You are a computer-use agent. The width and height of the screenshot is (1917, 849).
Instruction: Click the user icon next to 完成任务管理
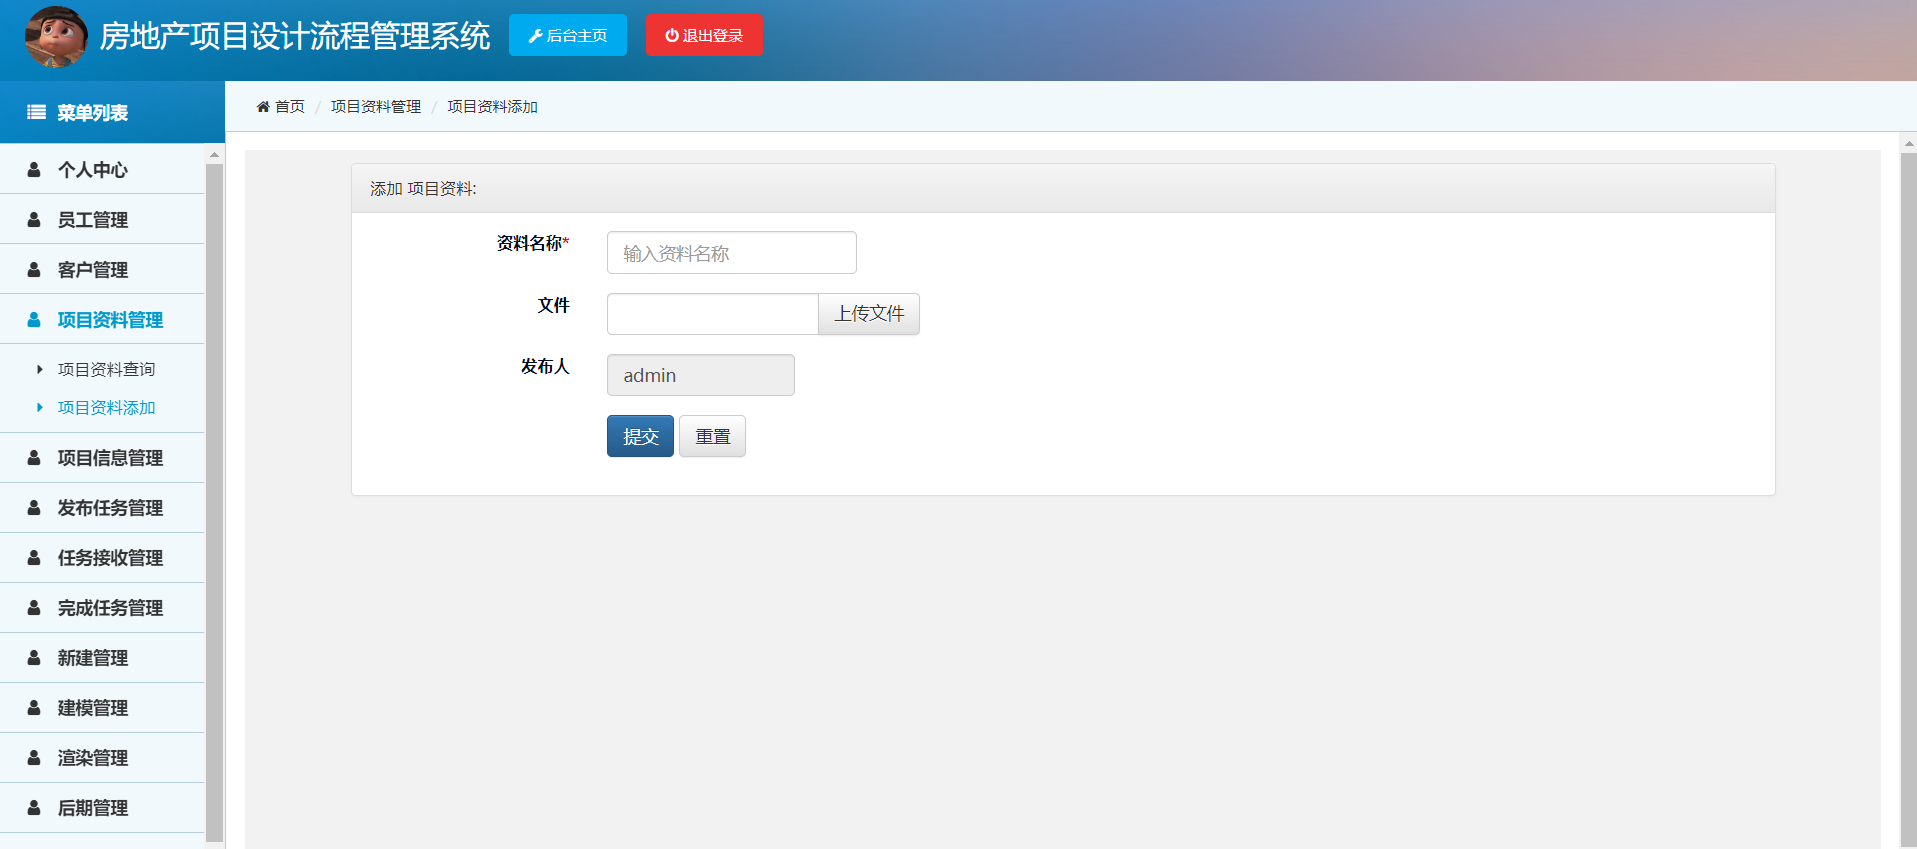click(34, 608)
